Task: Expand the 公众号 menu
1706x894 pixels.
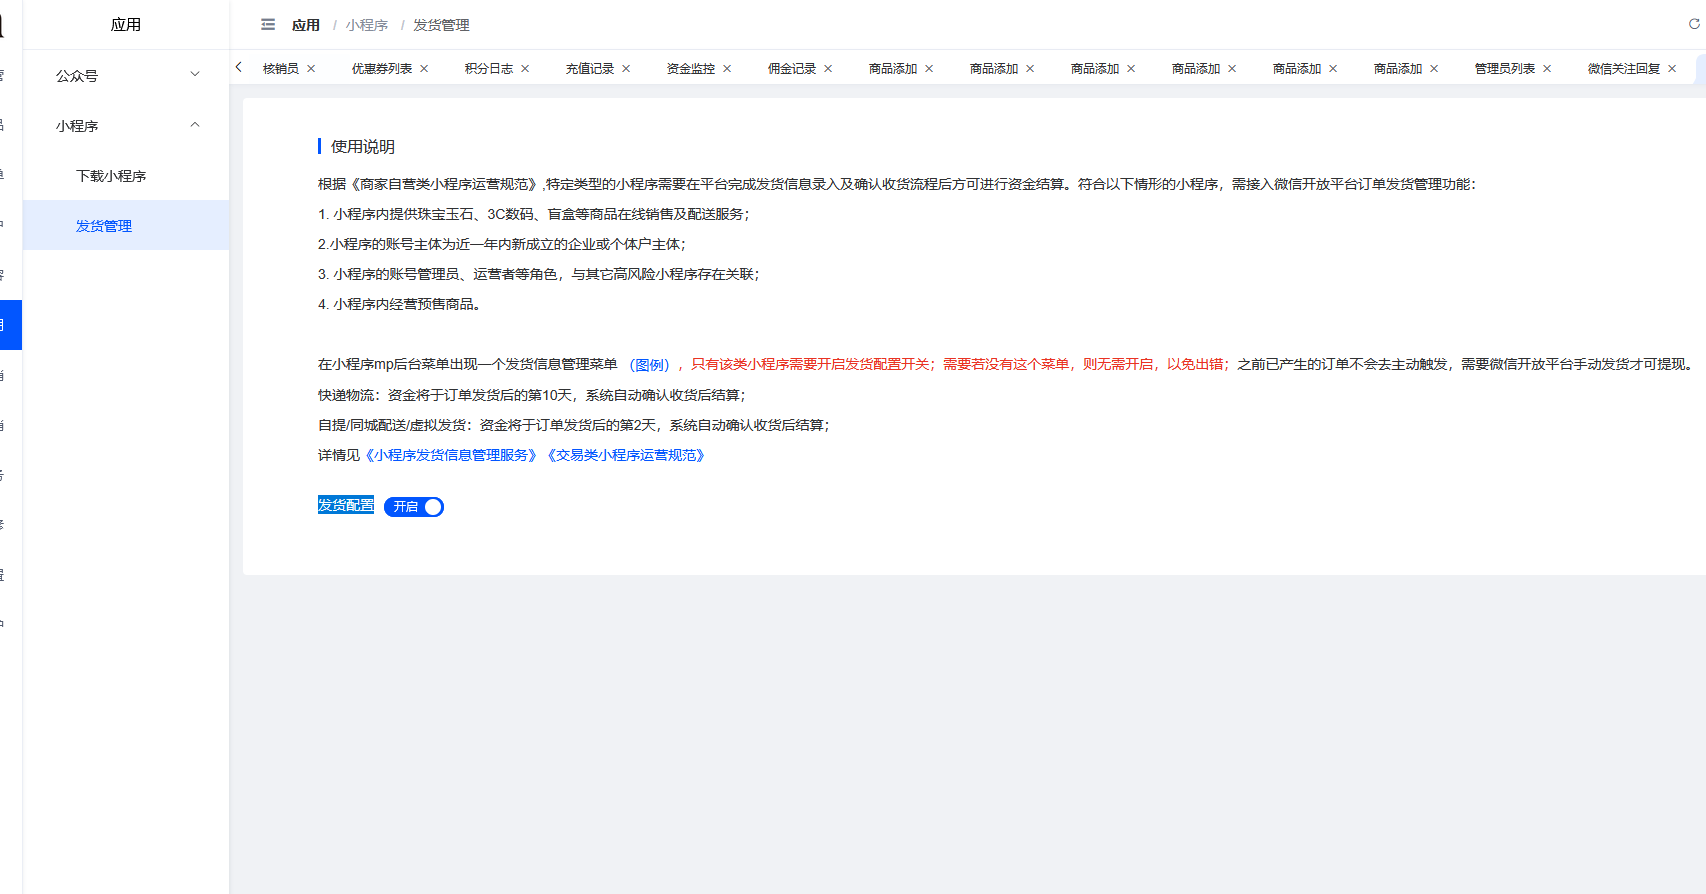Action: coord(125,76)
